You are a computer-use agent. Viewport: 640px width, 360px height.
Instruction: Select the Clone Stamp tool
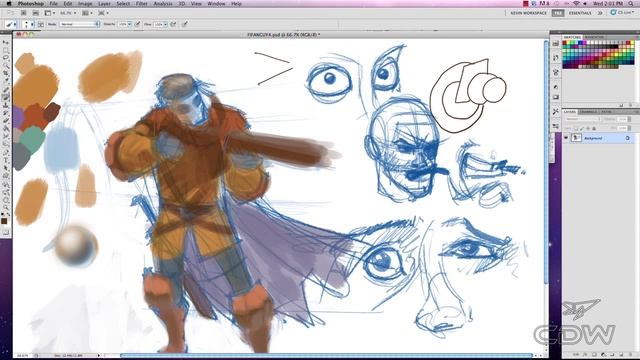tap(6, 105)
